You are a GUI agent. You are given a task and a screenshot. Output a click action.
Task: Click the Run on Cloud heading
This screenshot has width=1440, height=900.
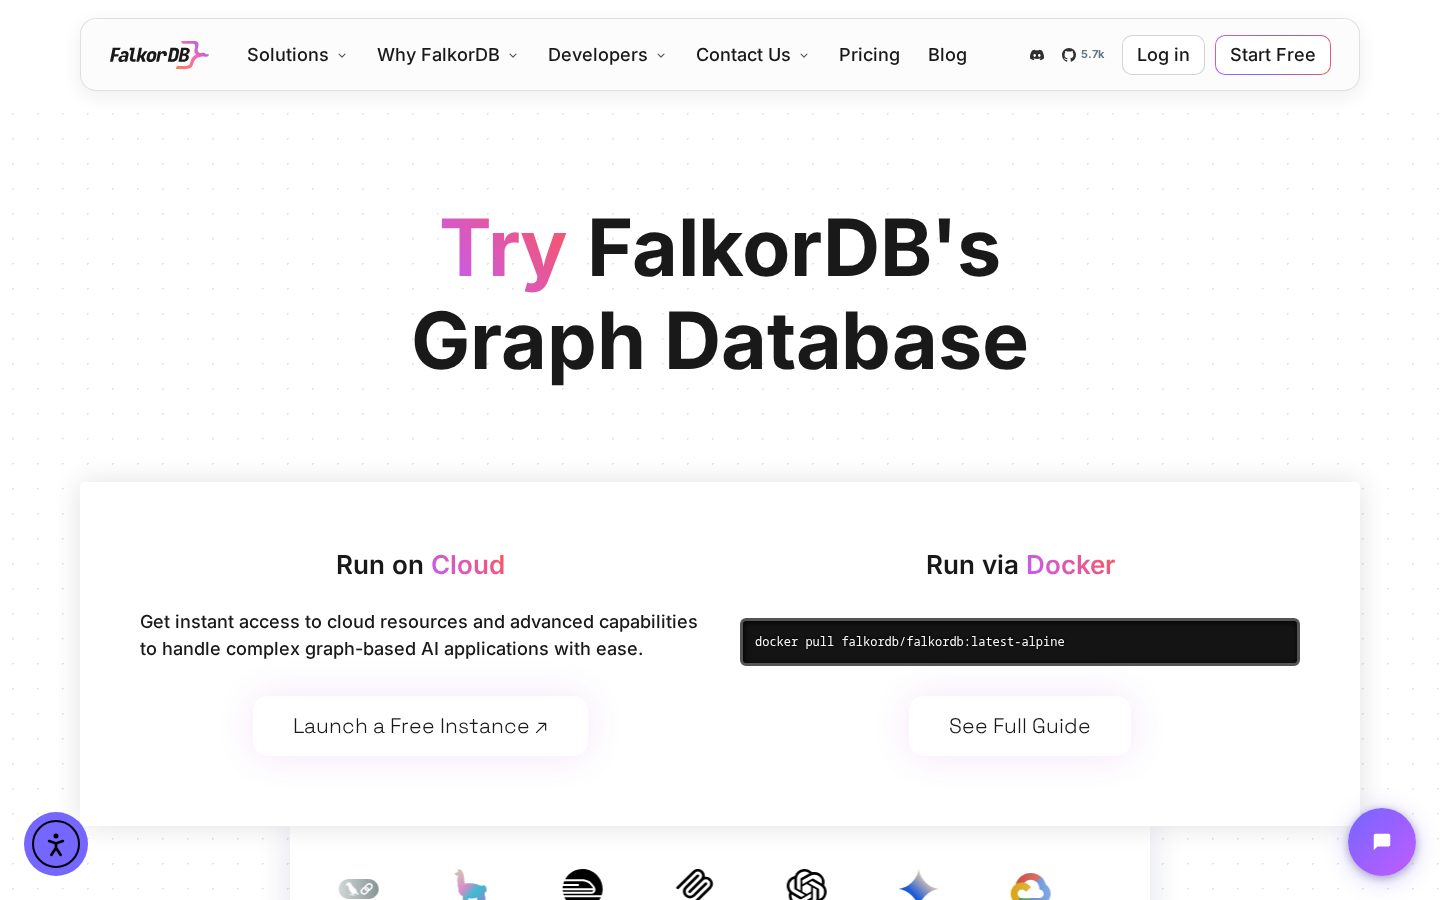point(420,565)
